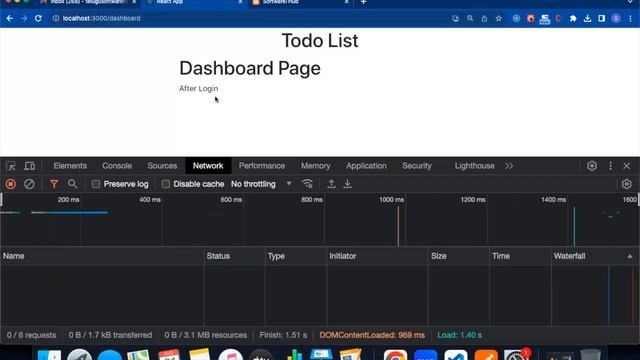
Task: Reload the dashboard page
Action: click(x=38, y=18)
